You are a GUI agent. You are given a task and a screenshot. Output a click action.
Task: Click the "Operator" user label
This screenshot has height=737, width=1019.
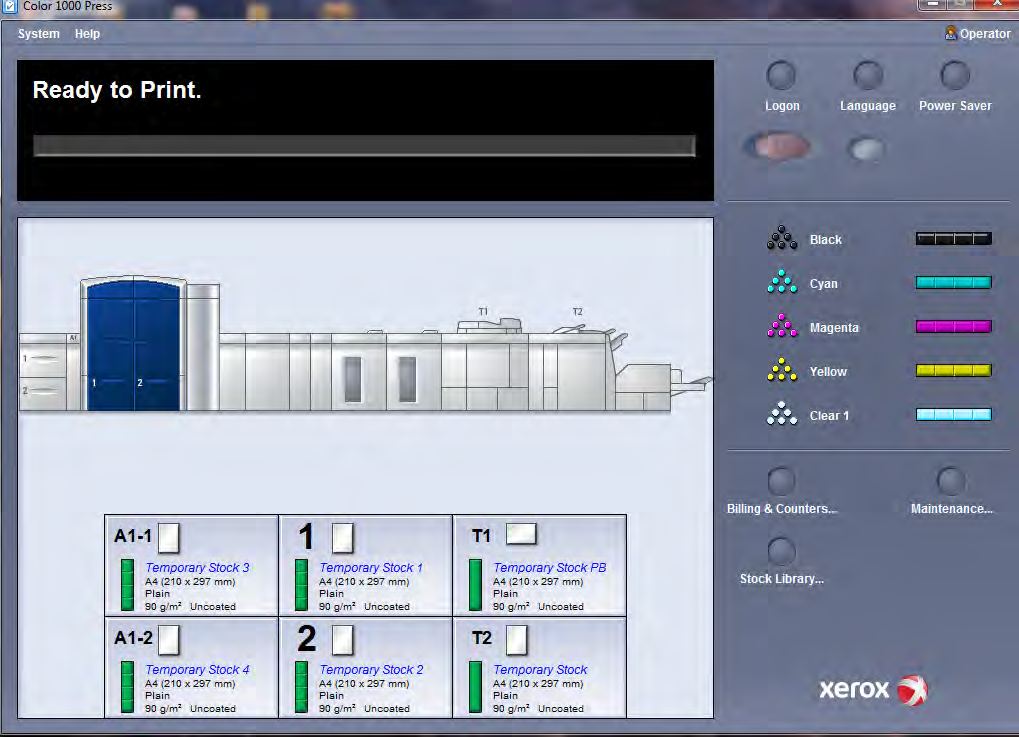pyautogui.click(x=985, y=34)
